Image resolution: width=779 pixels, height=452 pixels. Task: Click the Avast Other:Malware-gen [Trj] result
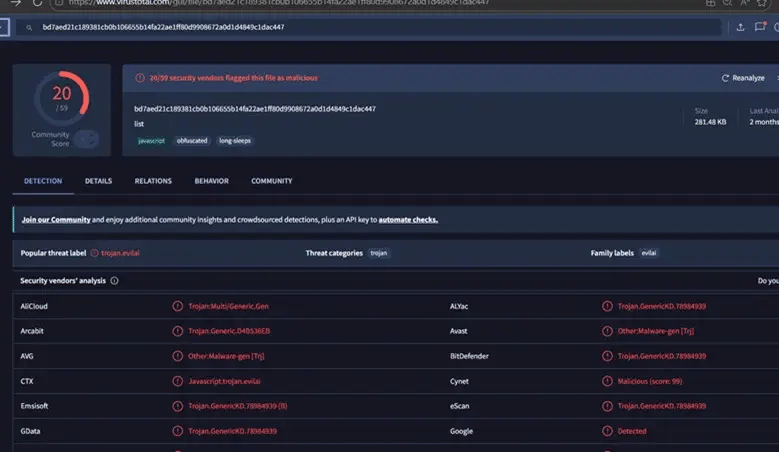pyautogui.click(x=656, y=331)
